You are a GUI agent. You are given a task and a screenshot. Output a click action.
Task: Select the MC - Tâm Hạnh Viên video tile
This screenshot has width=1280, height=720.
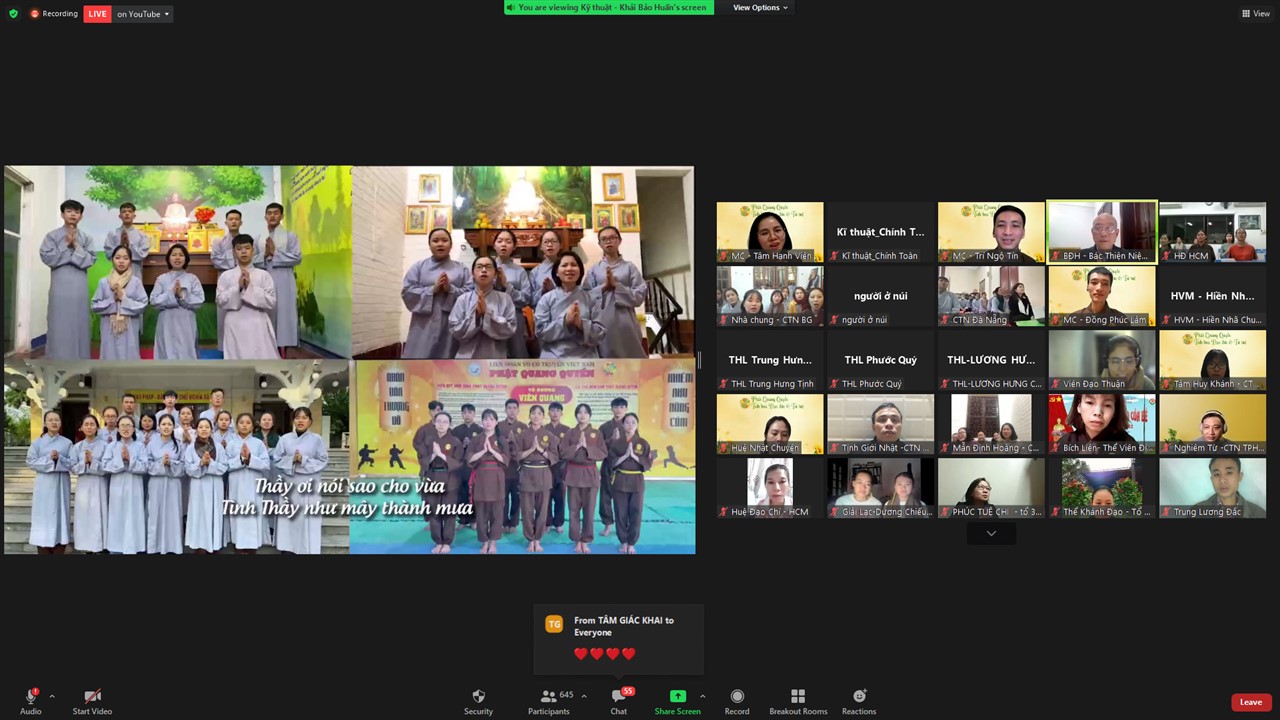tap(770, 233)
